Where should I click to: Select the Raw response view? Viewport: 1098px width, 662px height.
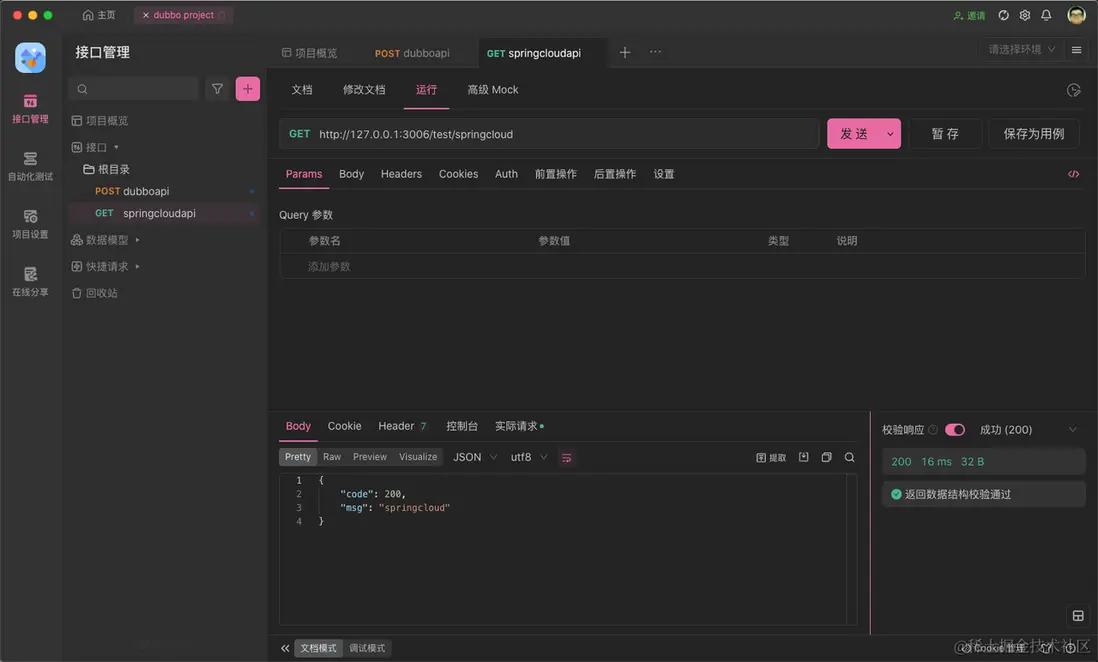coord(332,457)
